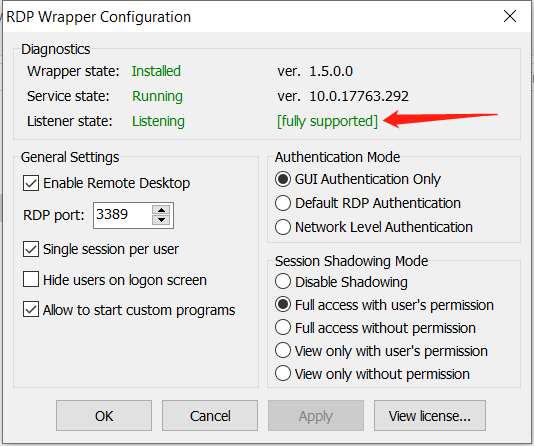
Task: Uncheck Single session per user
Action: 31,249
